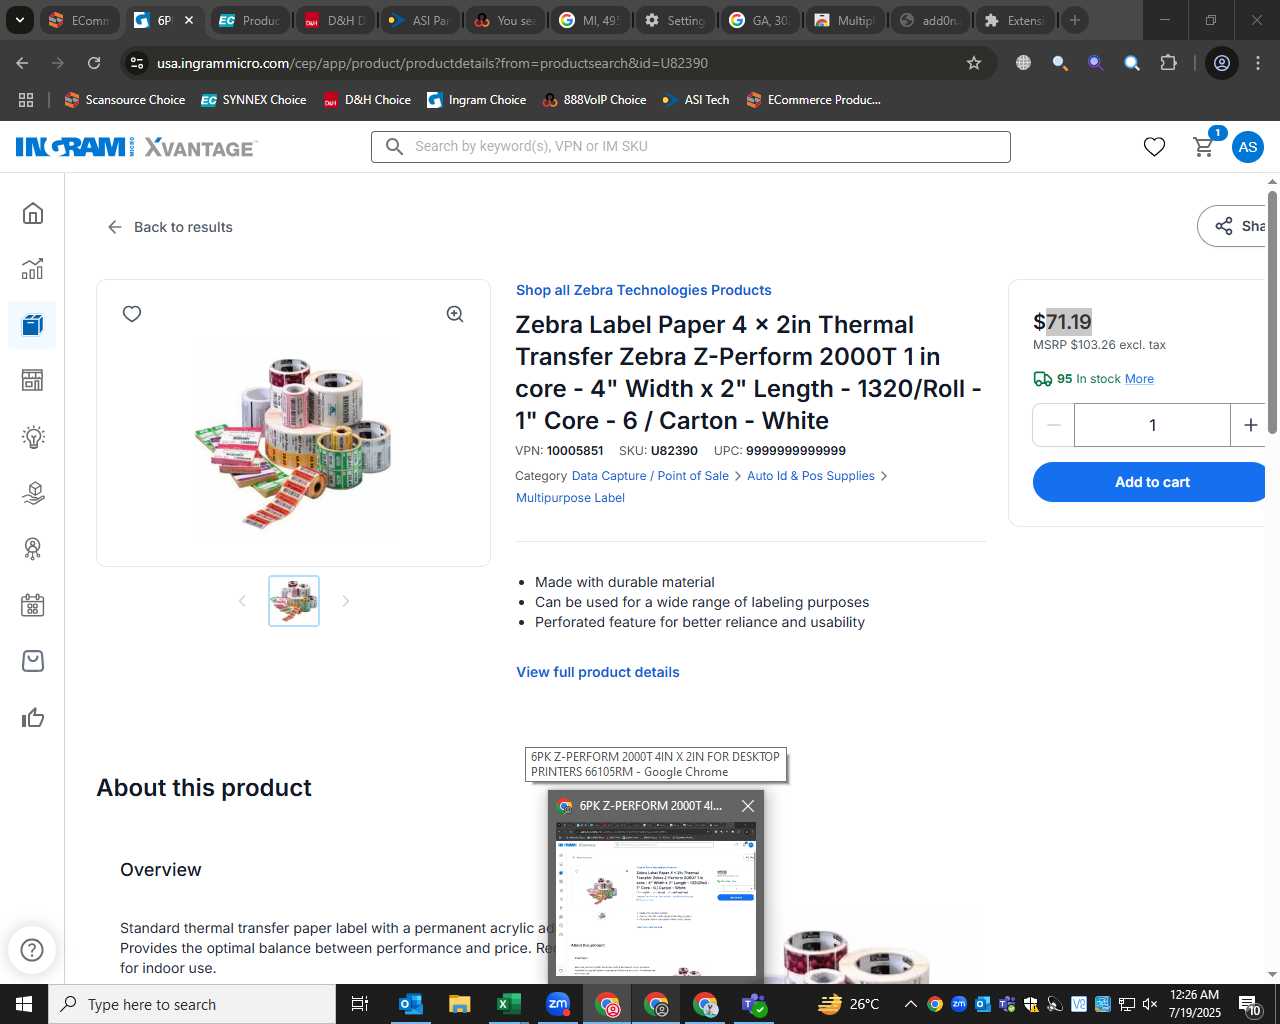
Task: Reload the page in Chrome
Action: point(94,63)
